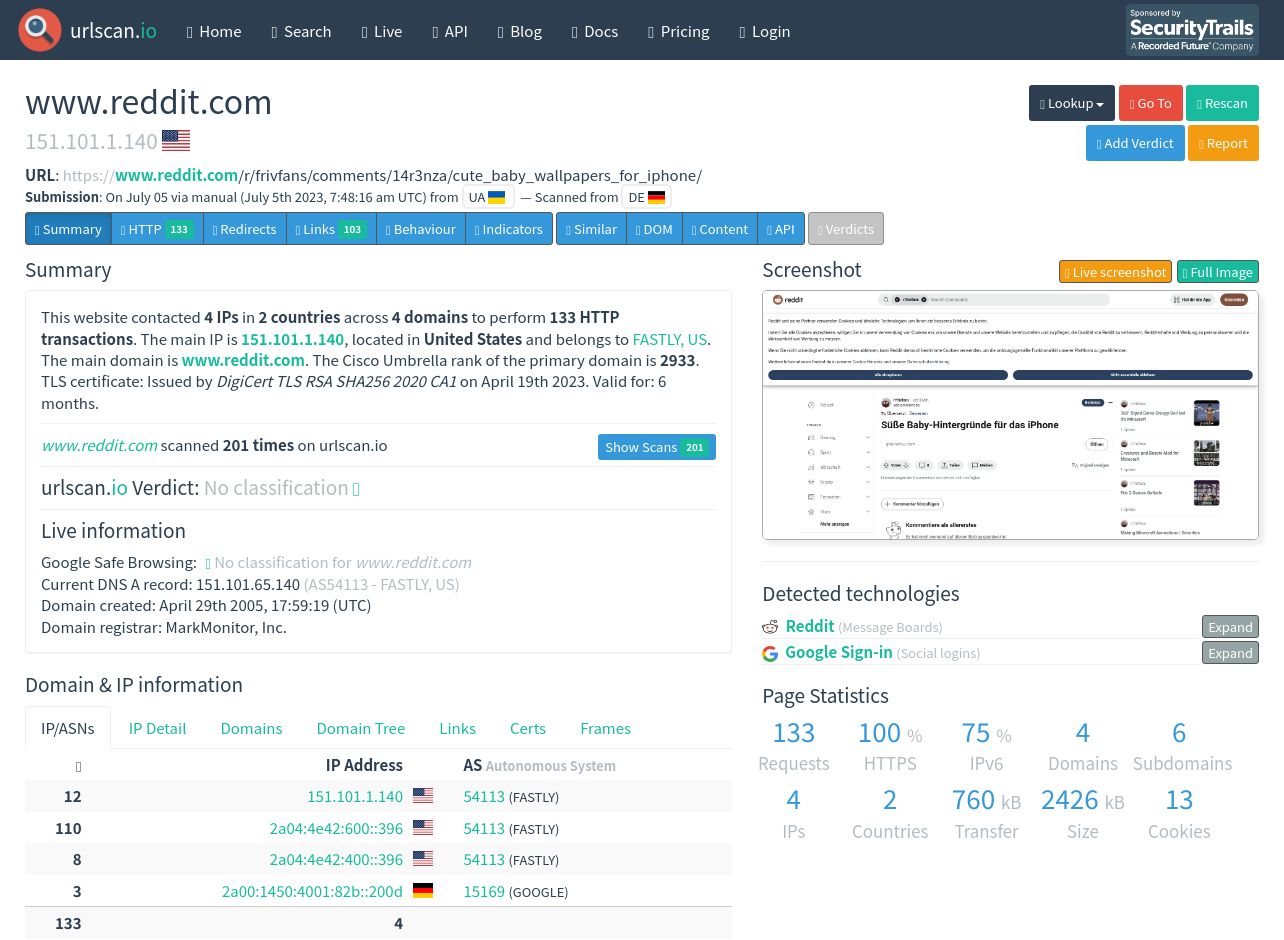Open the Docs navigation item
Image resolution: width=1284 pixels, height=940 pixels.
(595, 31)
